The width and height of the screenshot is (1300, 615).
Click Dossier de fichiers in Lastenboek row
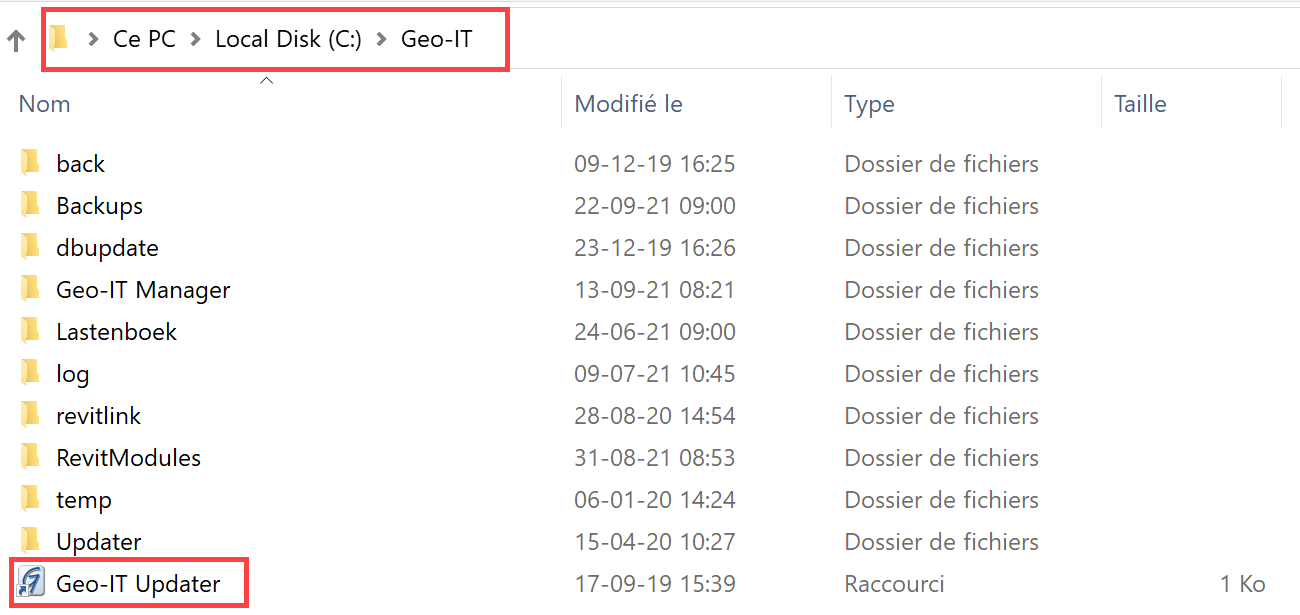941,332
